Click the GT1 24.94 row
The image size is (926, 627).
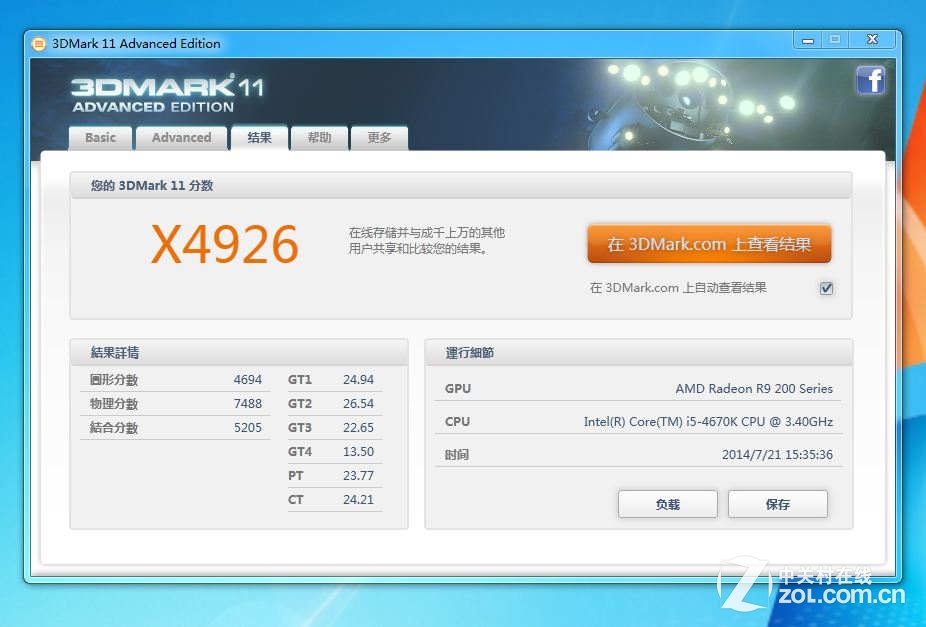(x=334, y=380)
